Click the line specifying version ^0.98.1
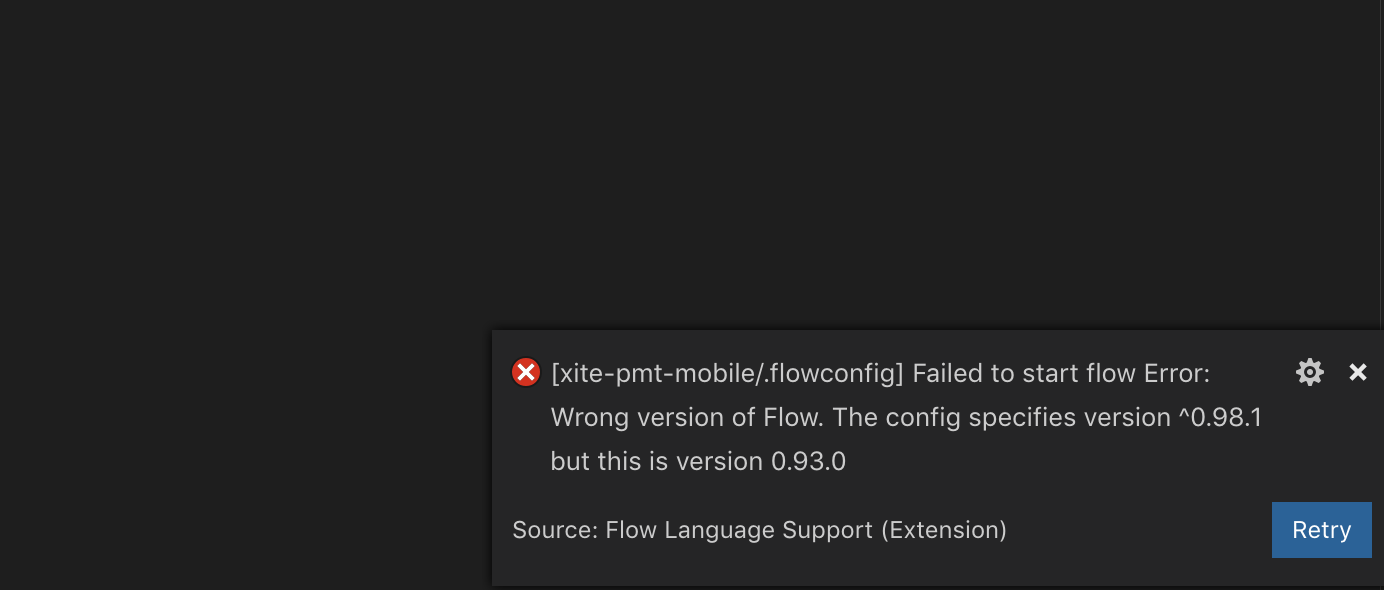Screen dimensions: 1384x590 [x=905, y=417]
